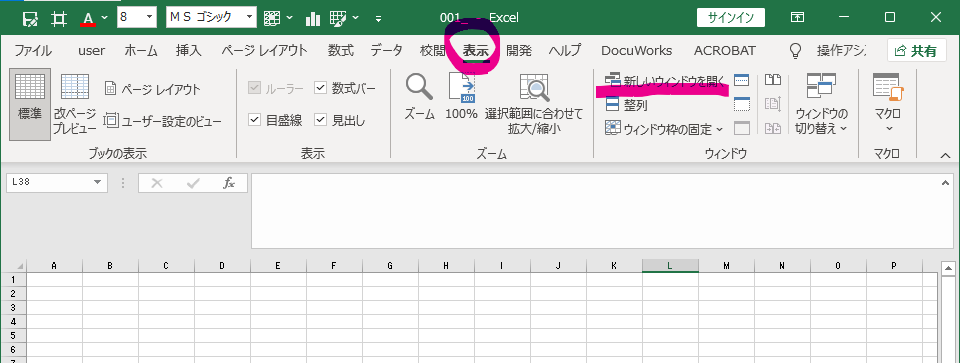Viewport: 960px width, 363px height.
Task: Open the user tab
Action: coord(91,51)
